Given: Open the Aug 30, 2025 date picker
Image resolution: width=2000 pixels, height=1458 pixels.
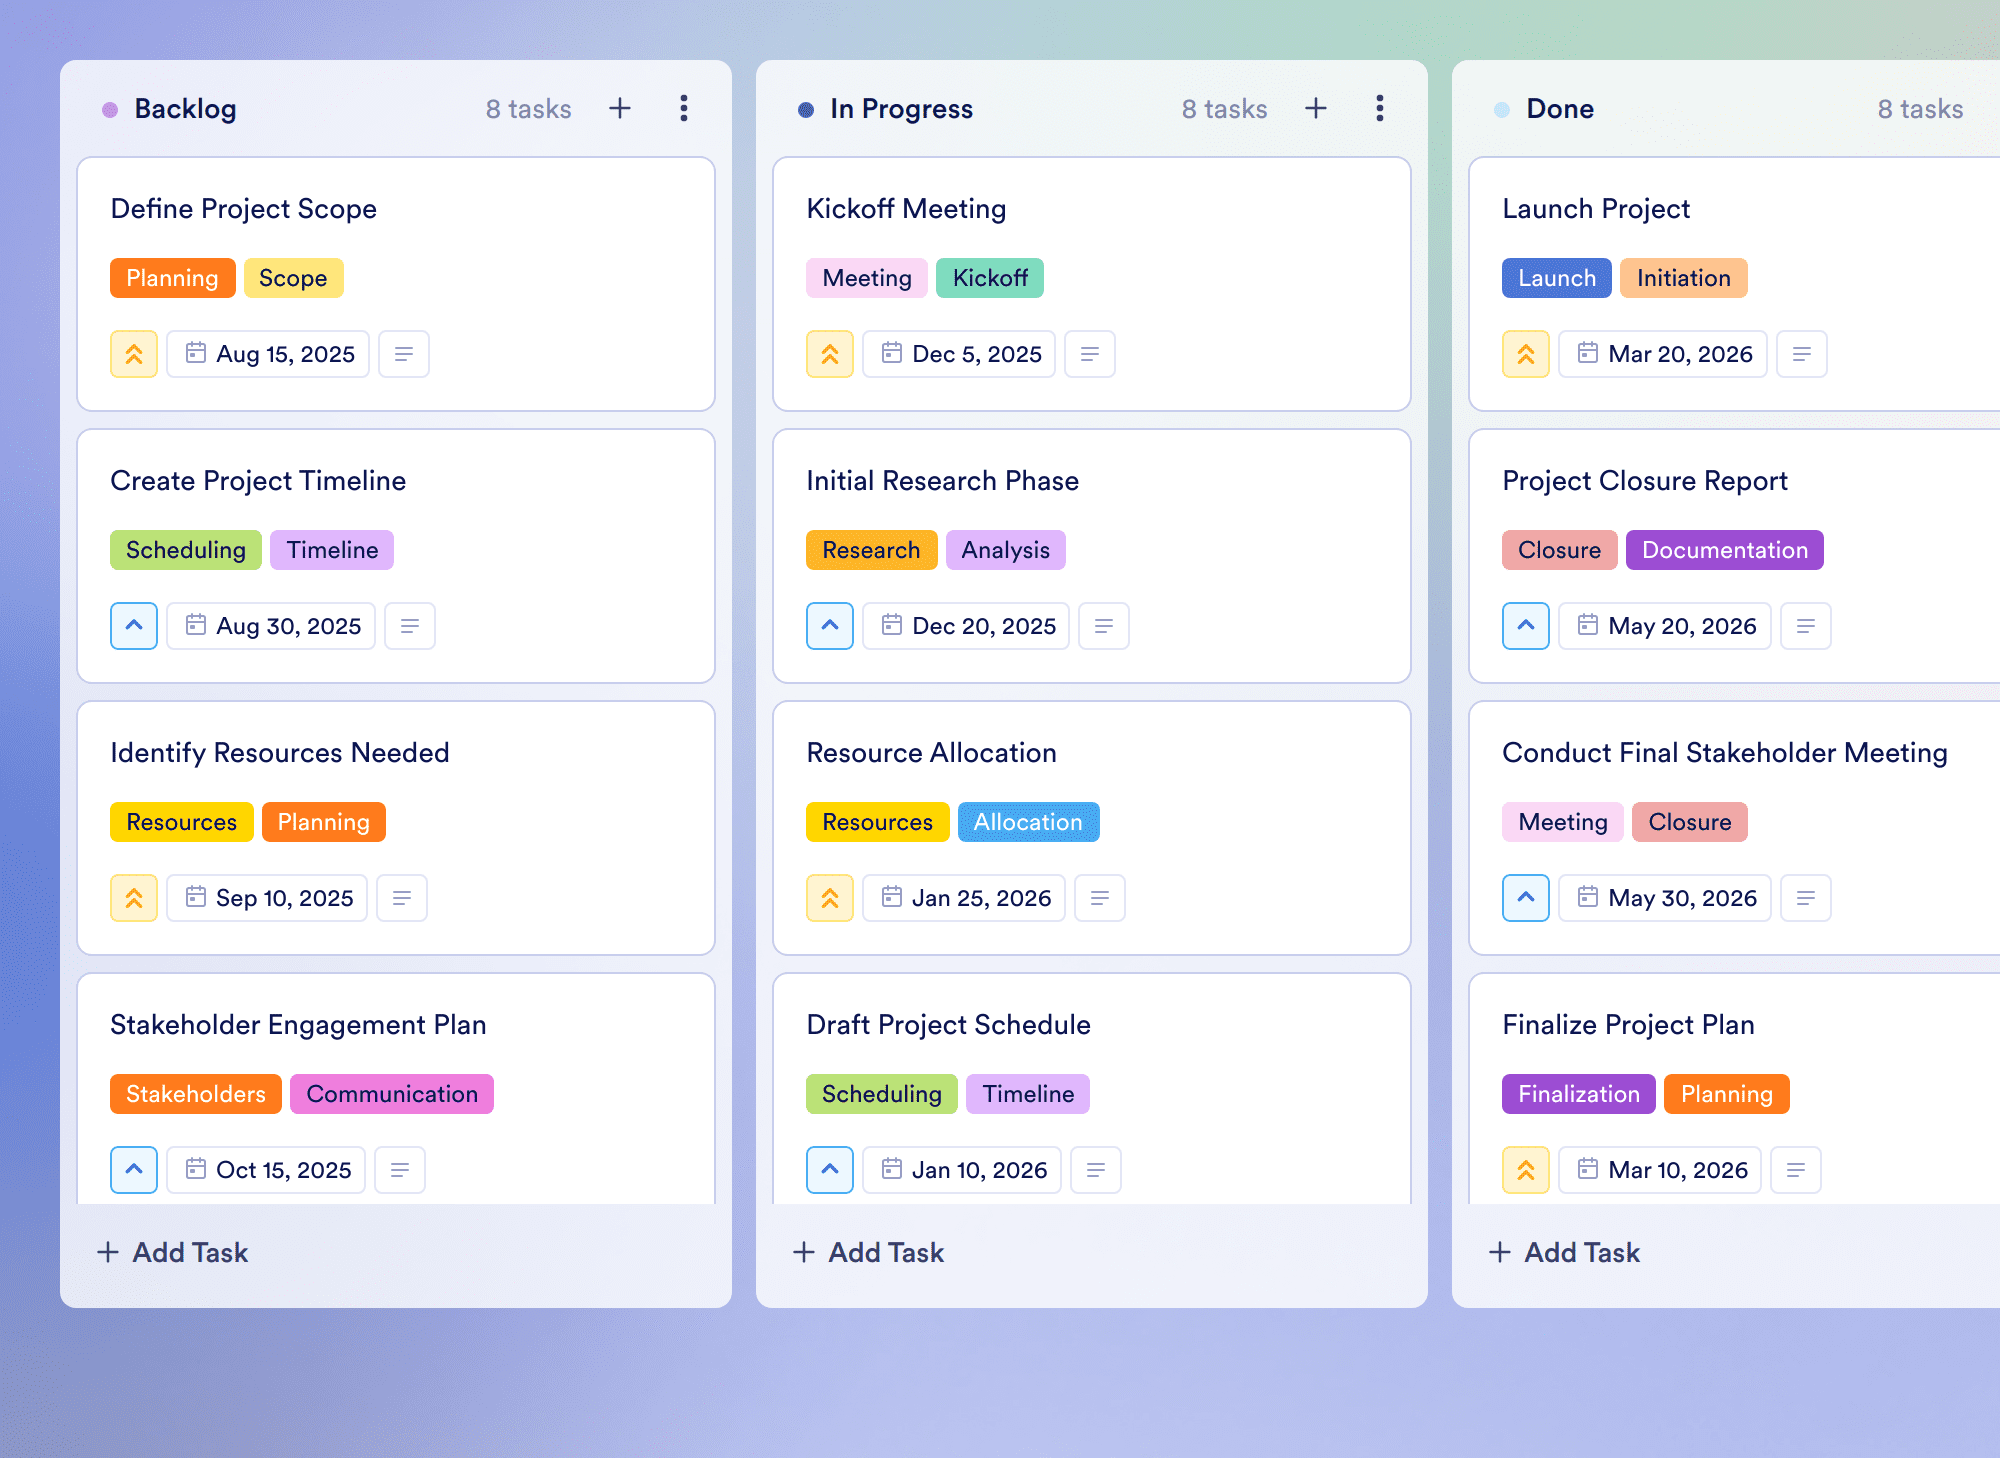Looking at the screenshot, I should 271,626.
